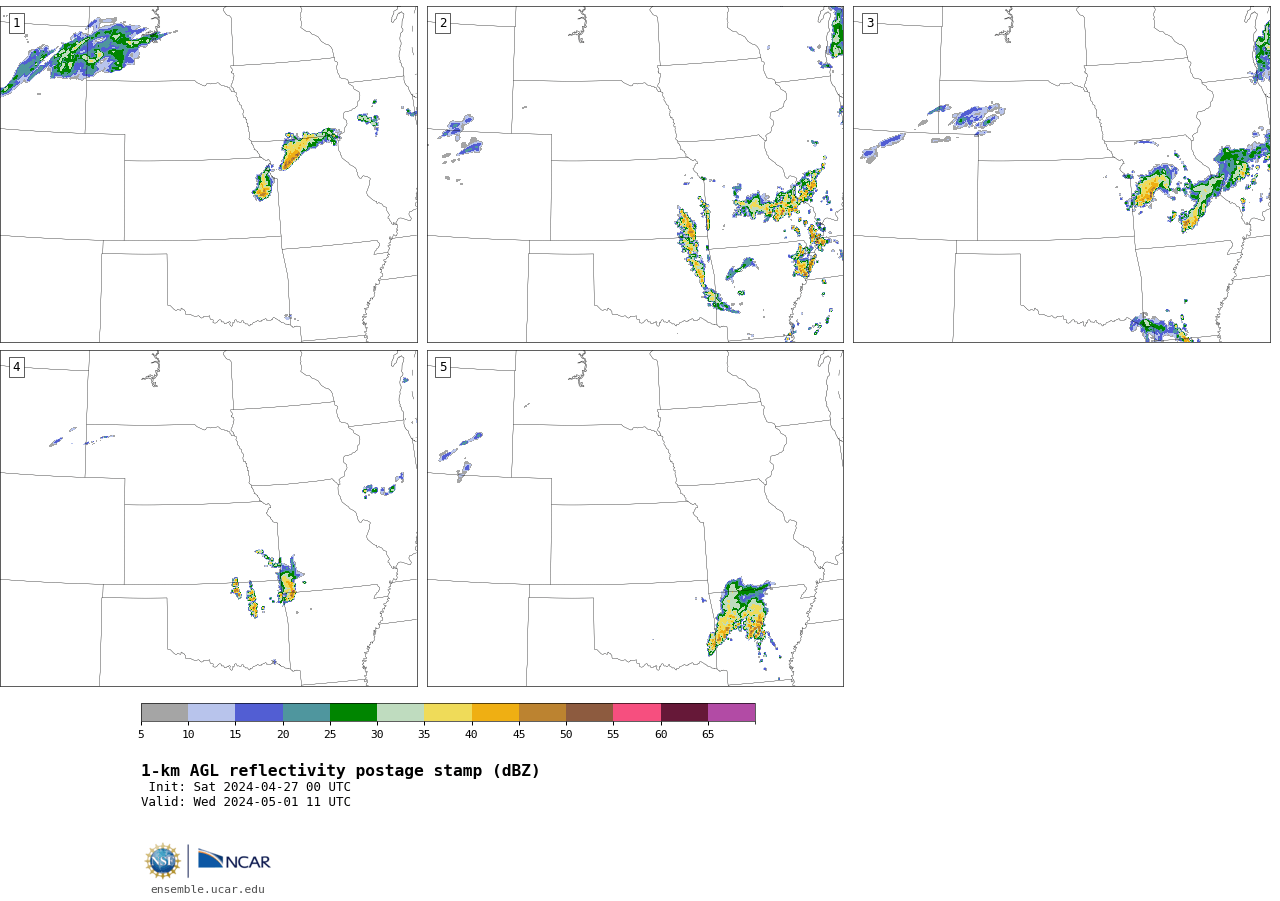
Task: Click the pink 55-60 dBZ swatch
Action: tap(637, 713)
